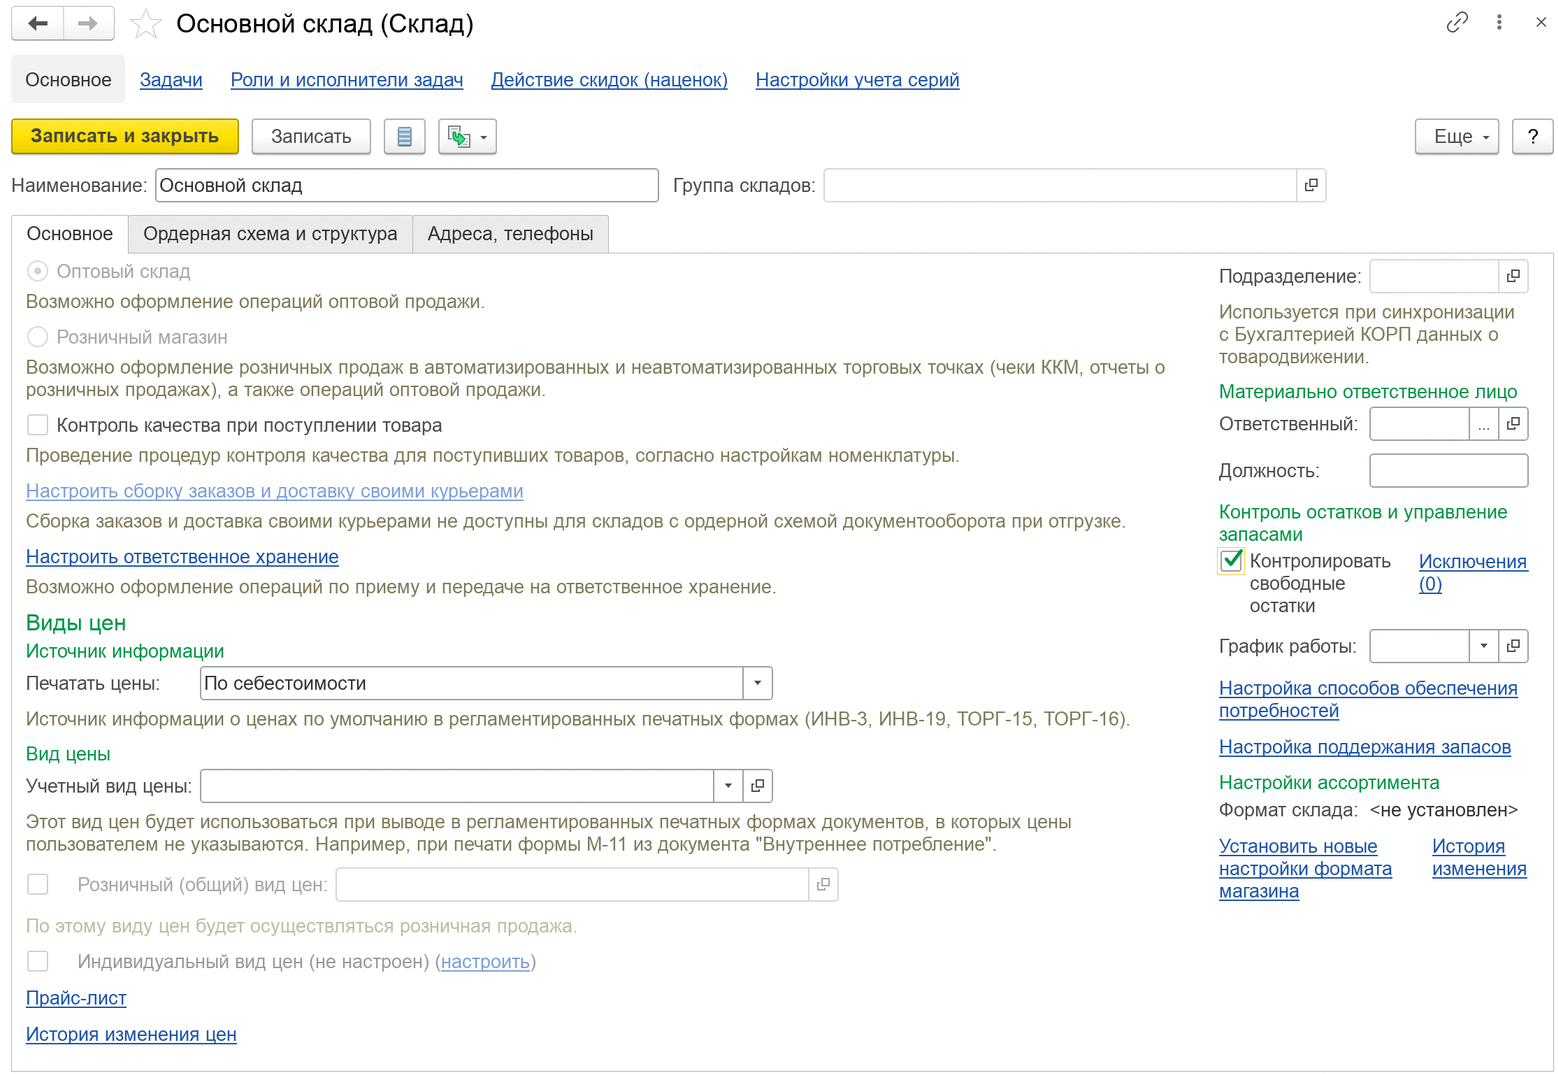1558x1074 pixels.
Task: Click the Записать button
Action: point(311,136)
